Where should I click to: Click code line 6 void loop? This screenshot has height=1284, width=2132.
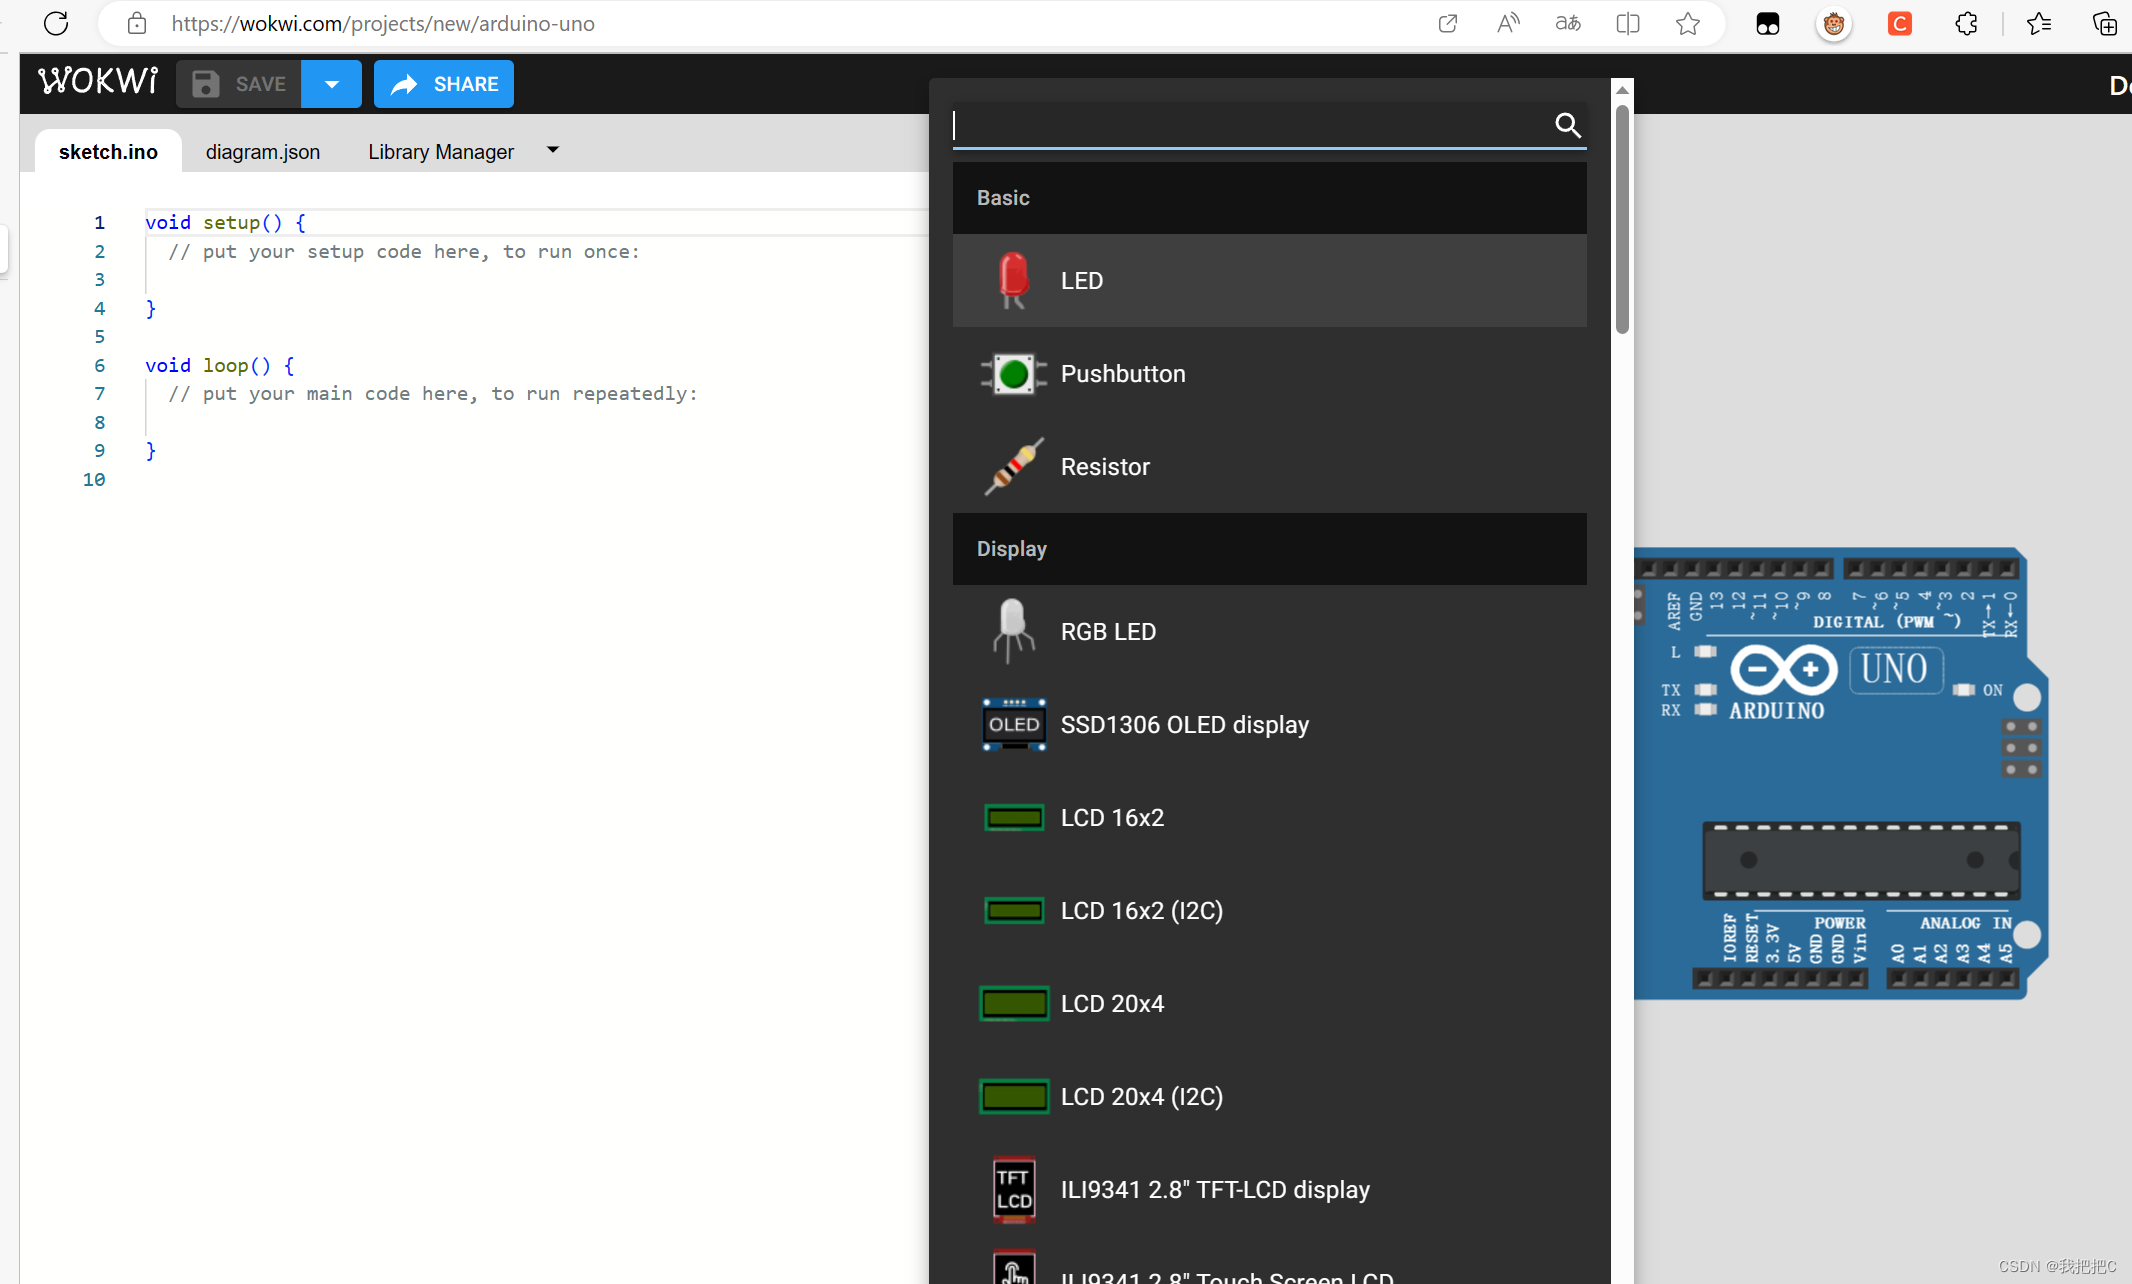[x=220, y=365]
